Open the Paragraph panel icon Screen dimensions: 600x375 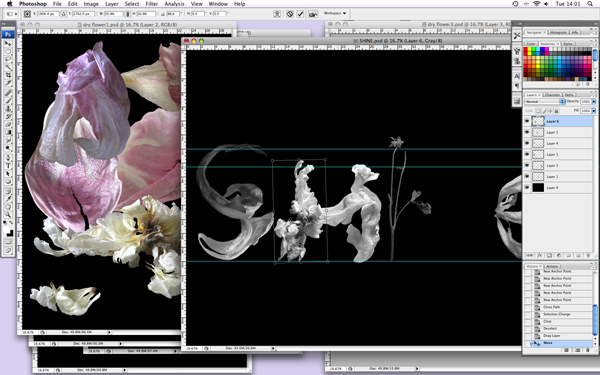[x=517, y=85]
